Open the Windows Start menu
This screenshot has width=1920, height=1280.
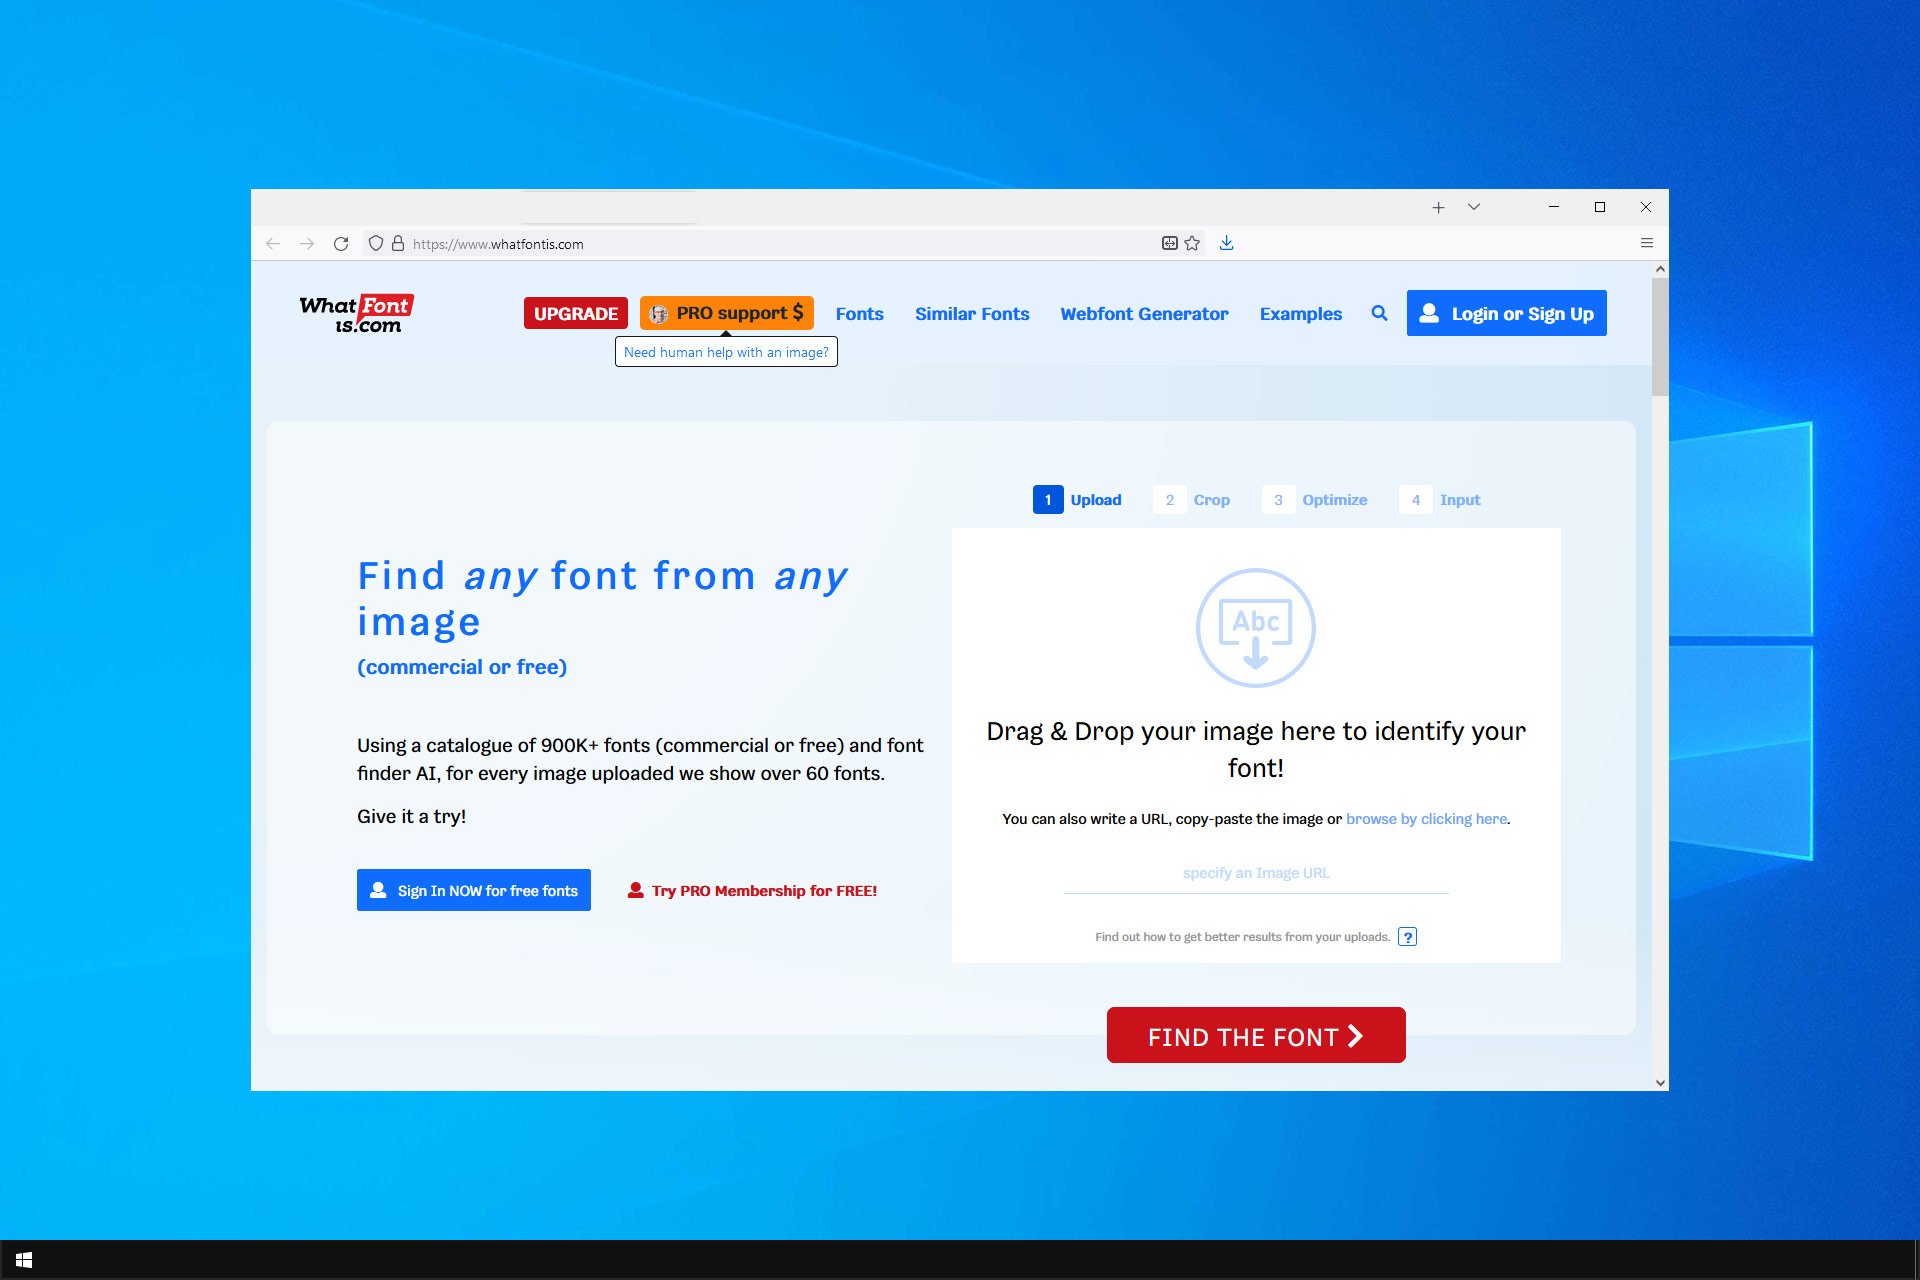[24, 1260]
